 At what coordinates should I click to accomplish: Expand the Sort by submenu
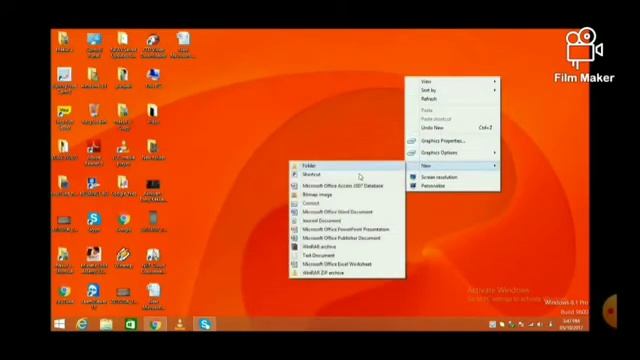click(453, 90)
